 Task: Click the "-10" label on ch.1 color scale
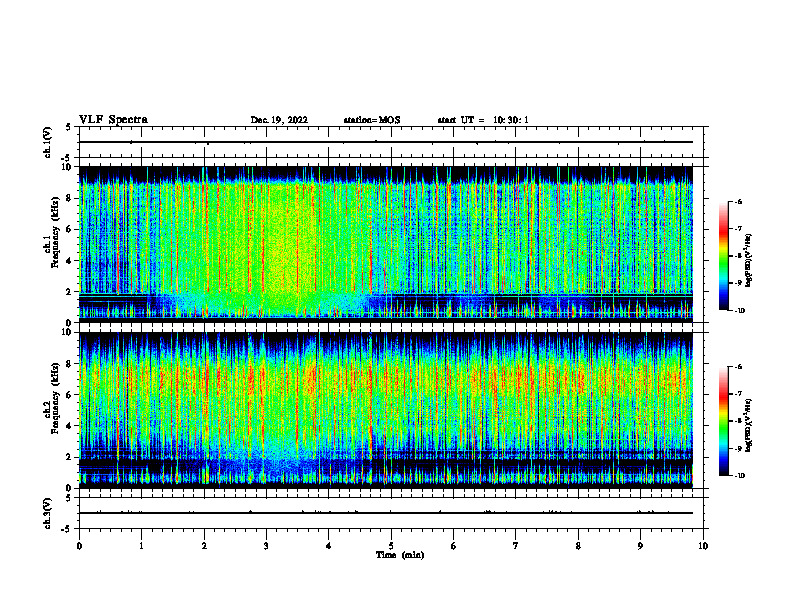point(739,310)
